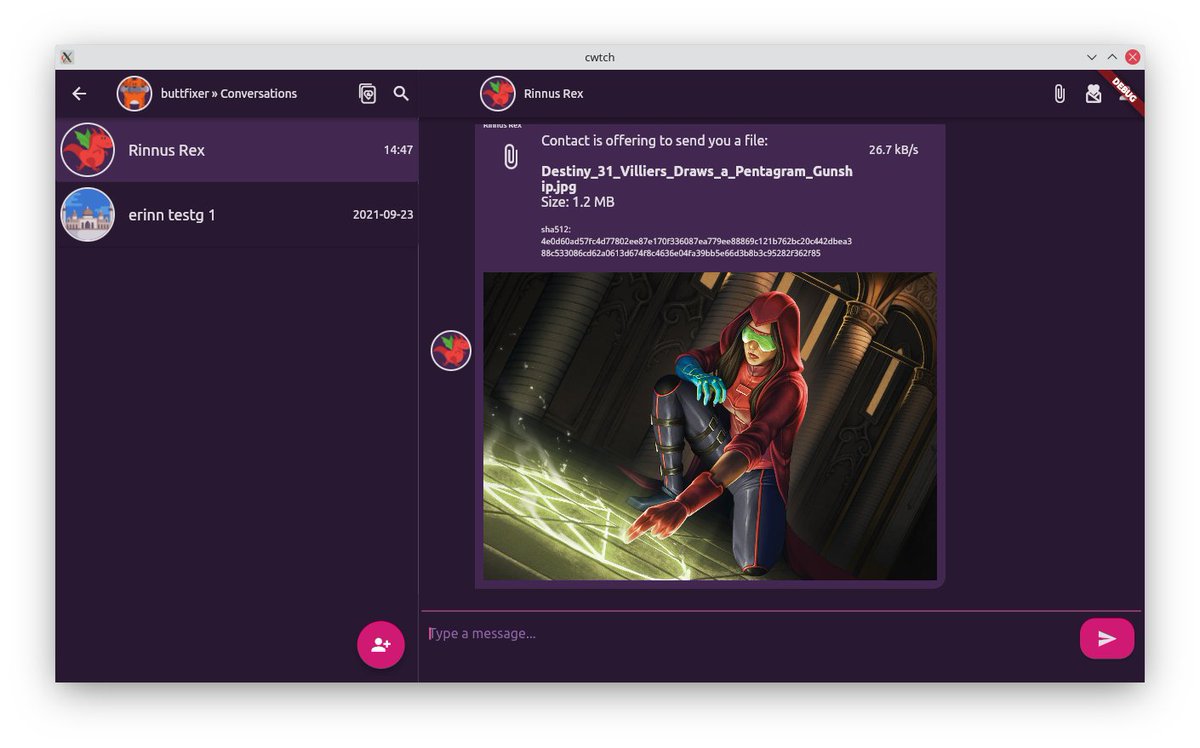Open the shield servers icon beside search
The image size is (1200, 748).
pyautogui.click(x=367, y=93)
